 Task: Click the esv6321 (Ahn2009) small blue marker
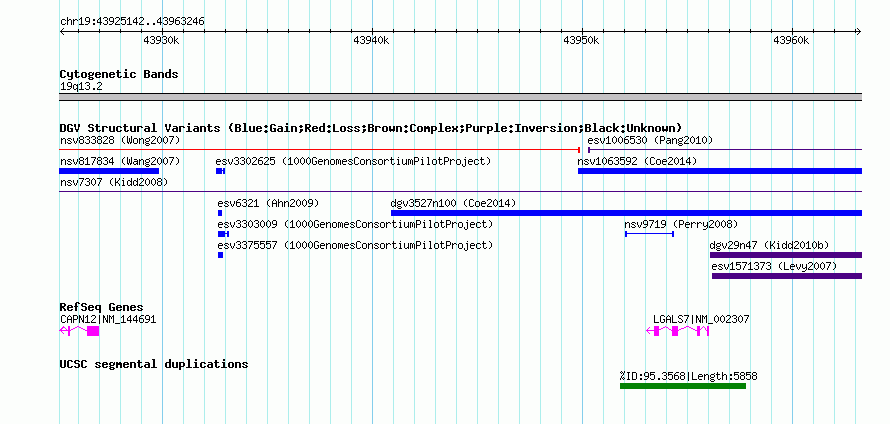pos(220,213)
